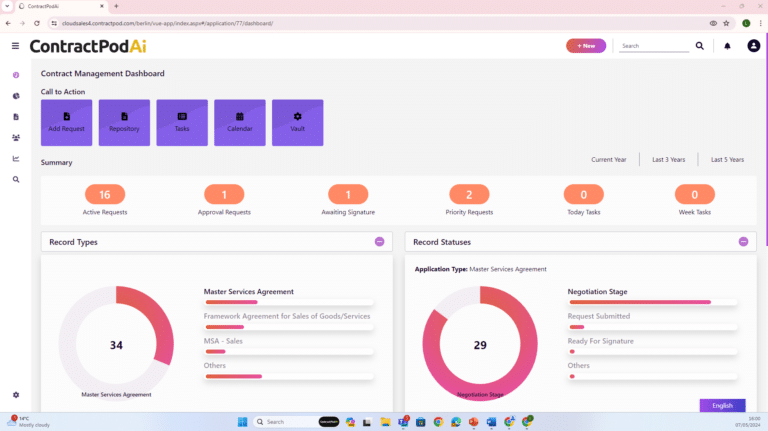This screenshot has width=768, height=431.
Task: Select the Current Year filter
Action: click(608, 160)
